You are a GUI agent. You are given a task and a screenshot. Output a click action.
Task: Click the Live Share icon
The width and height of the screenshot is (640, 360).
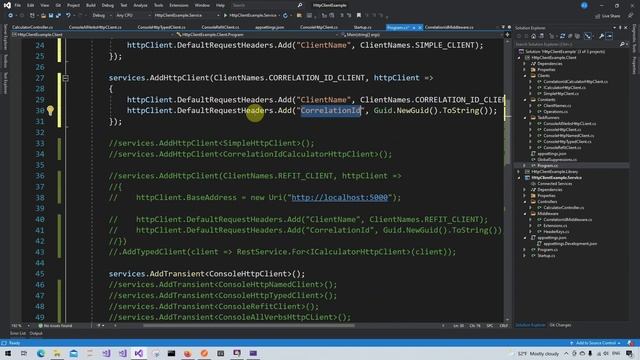pyautogui.click(x=598, y=16)
